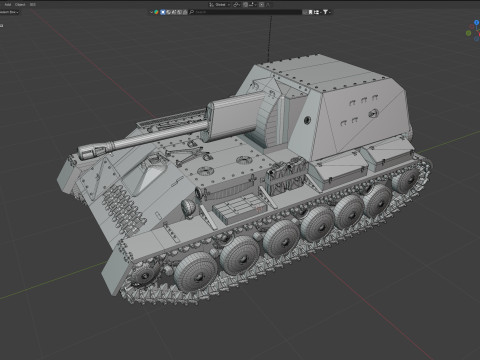The width and height of the screenshot is (480, 360).
Task: Open the Object menu in the viewport header
Action: coord(20,5)
